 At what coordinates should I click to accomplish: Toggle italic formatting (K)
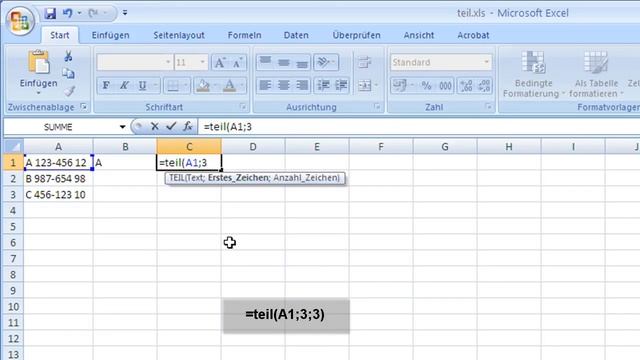(x=124, y=86)
